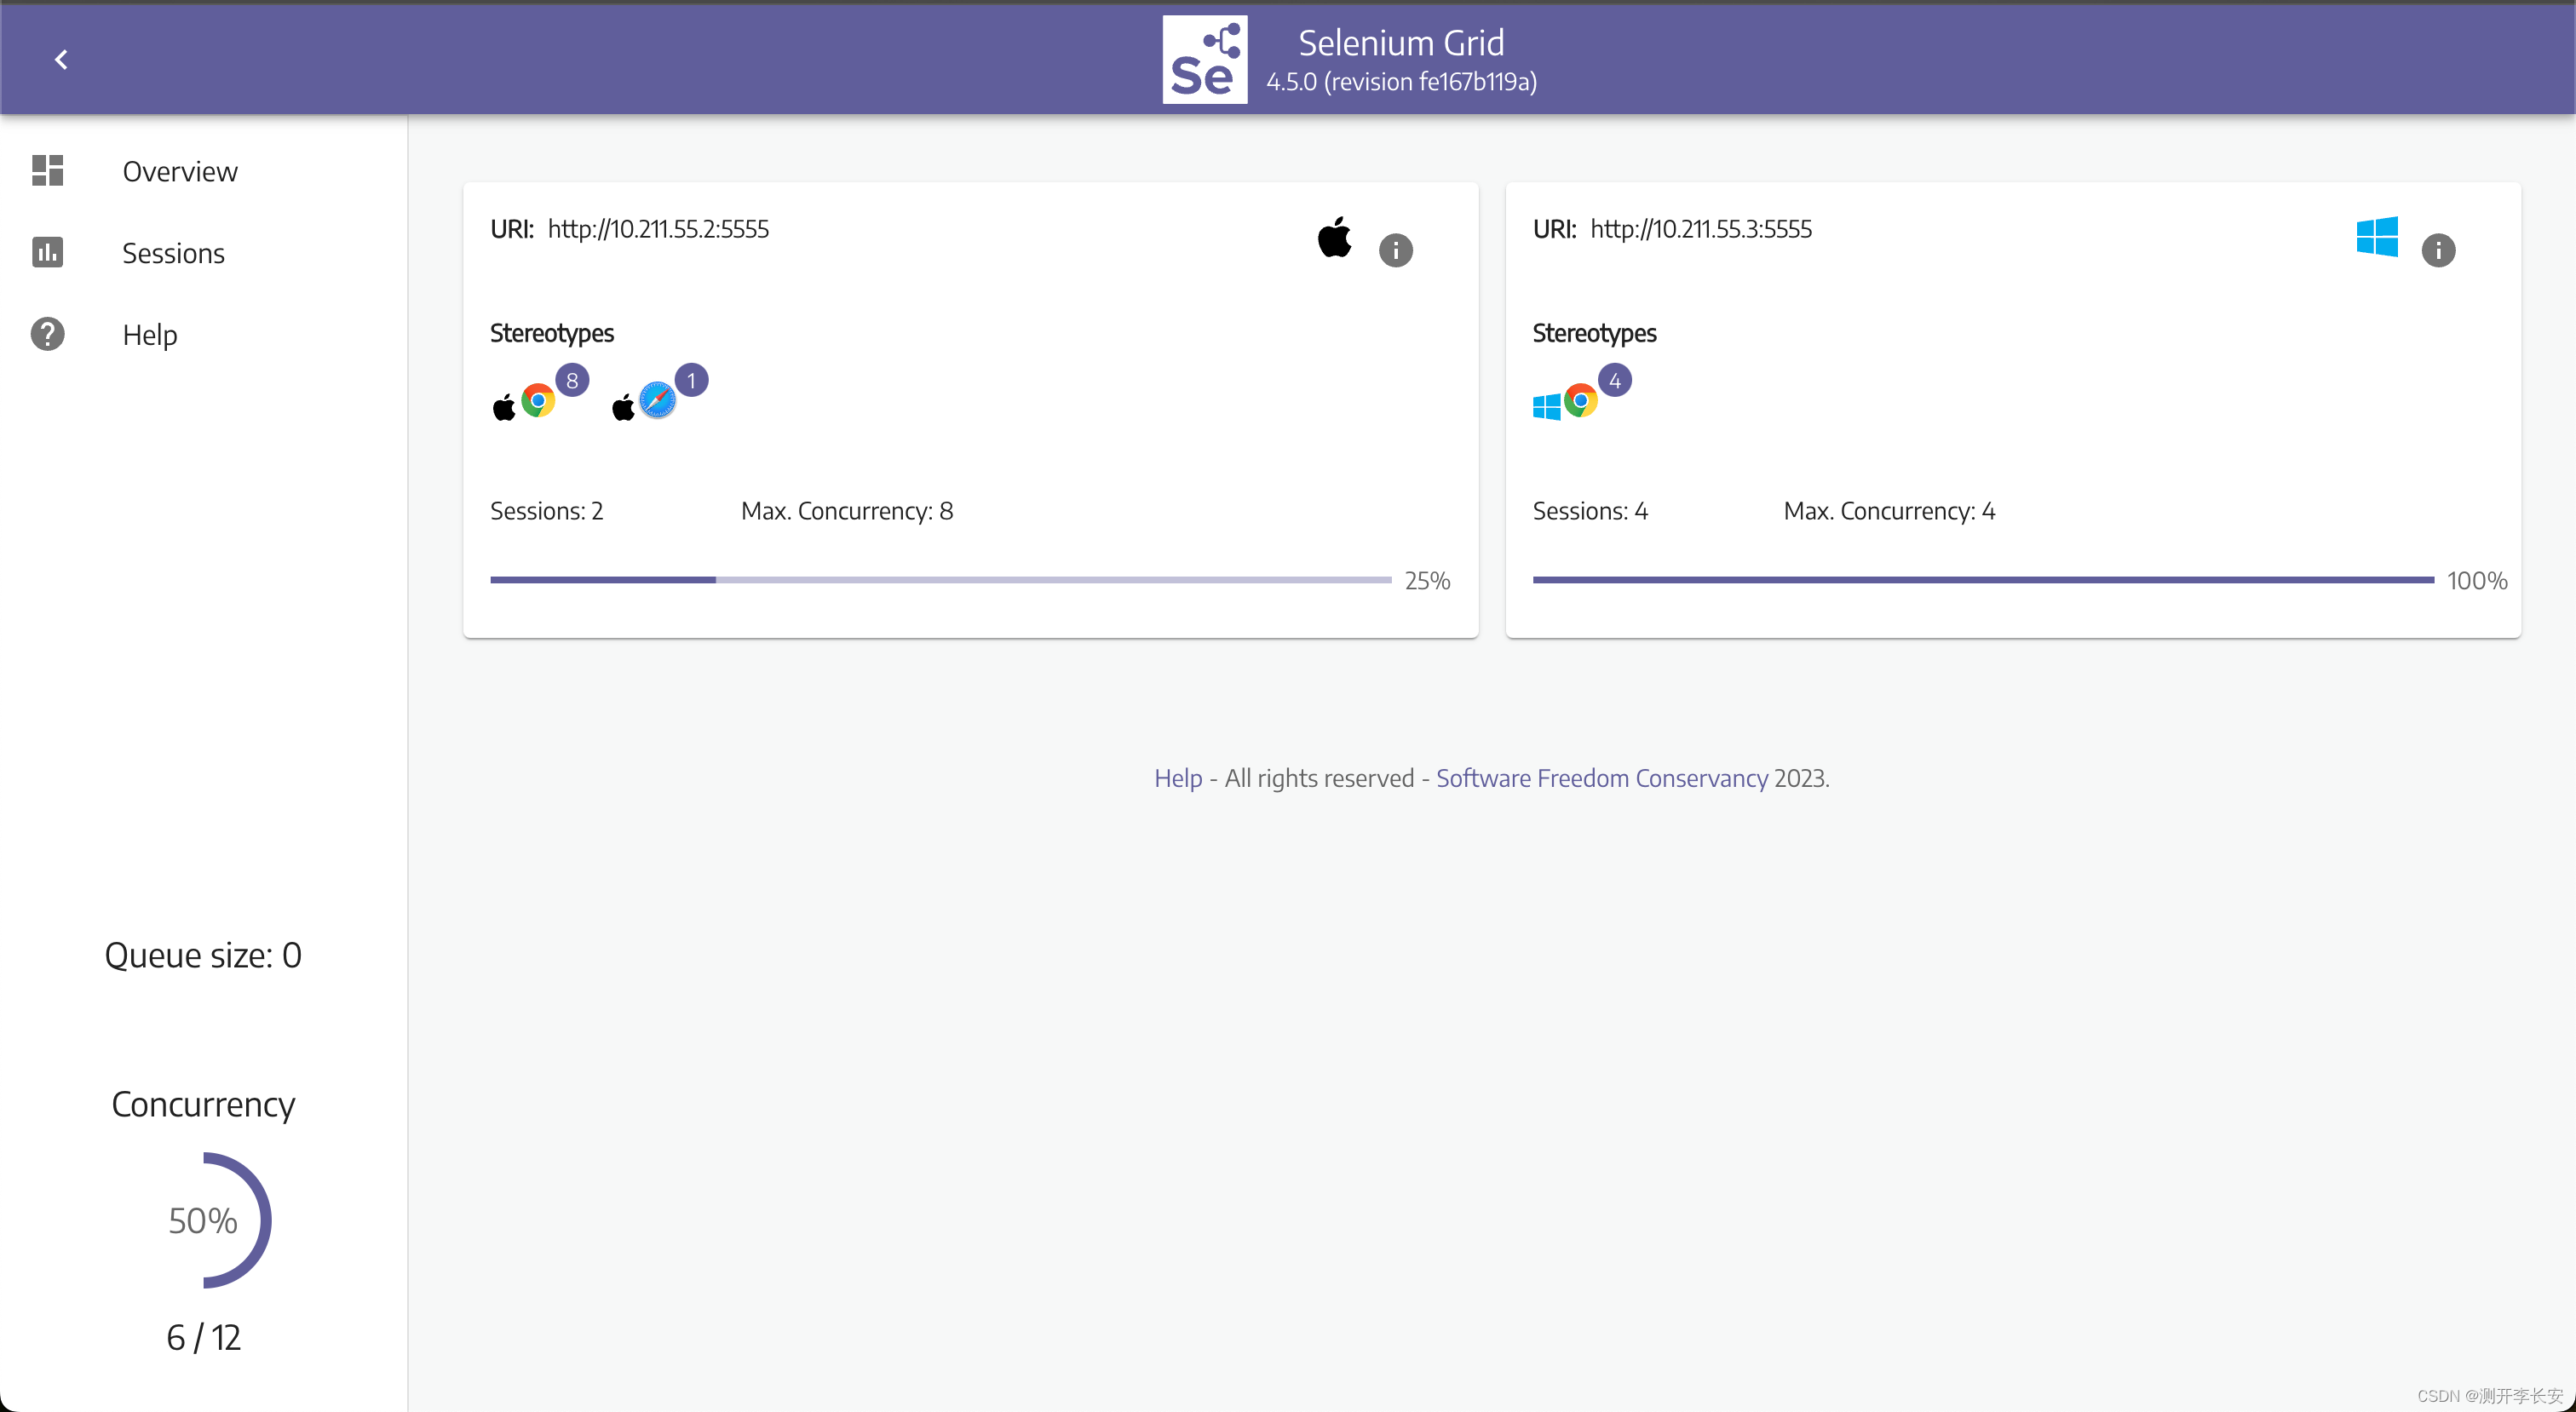Click the small Windows icon in Stereotypes

tap(1546, 407)
